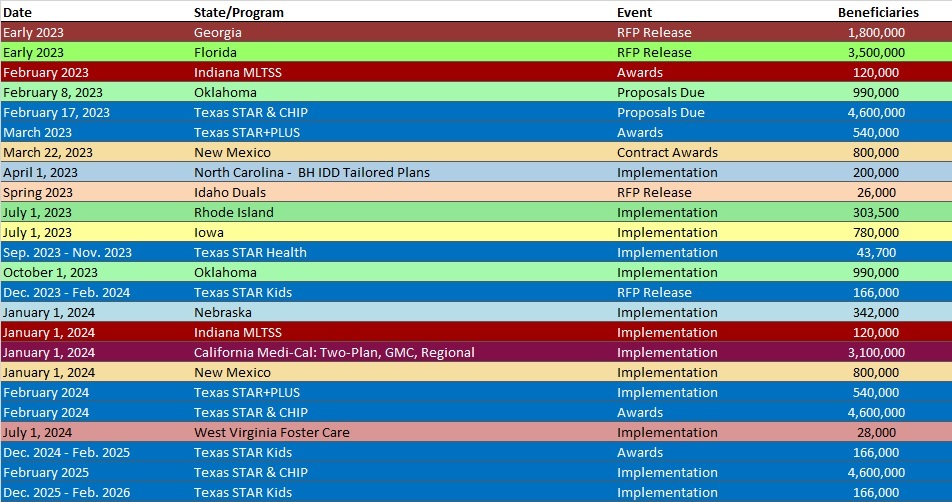Click the 200,000 beneficiaries value
The width and height of the screenshot is (952, 502).
point(876,172)
